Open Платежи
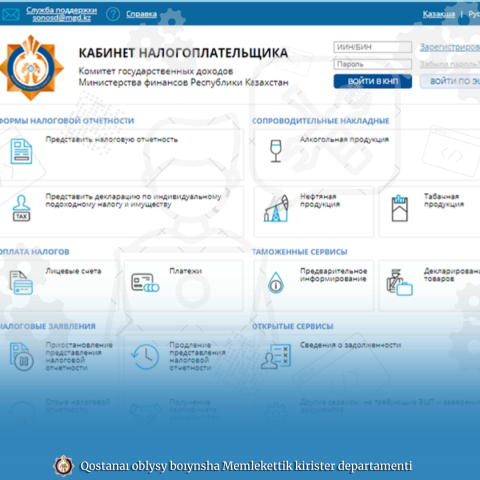Image resolution: width=480 pixels, height=480 pixels. point(186,271)
